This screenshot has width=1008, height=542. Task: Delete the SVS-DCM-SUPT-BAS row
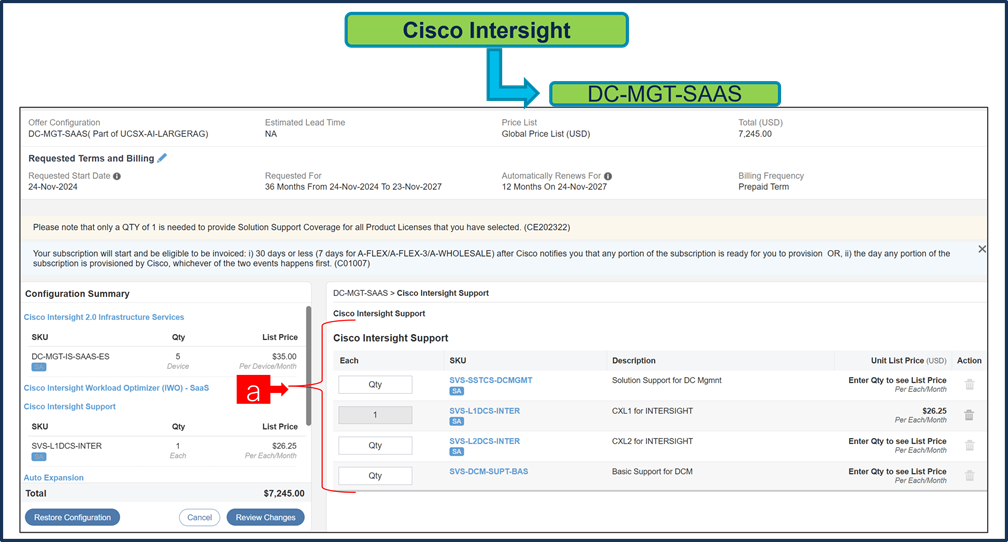tap(969, 476)
